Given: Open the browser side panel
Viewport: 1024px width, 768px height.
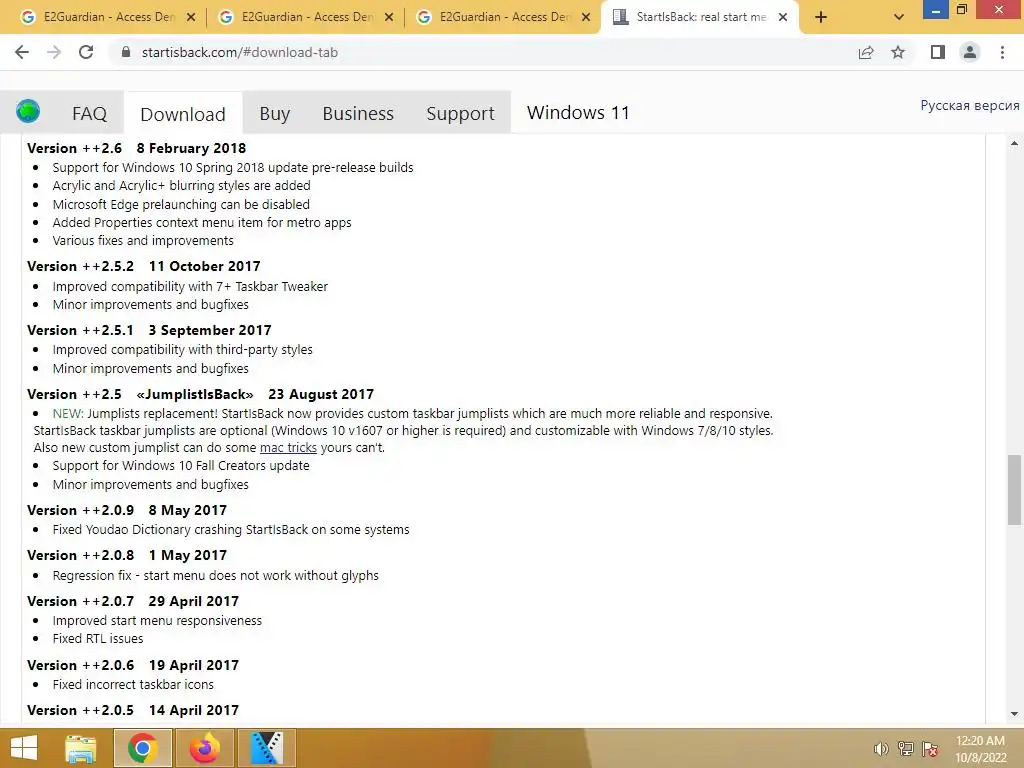Looking at the screenshot, I should (938, 52).
